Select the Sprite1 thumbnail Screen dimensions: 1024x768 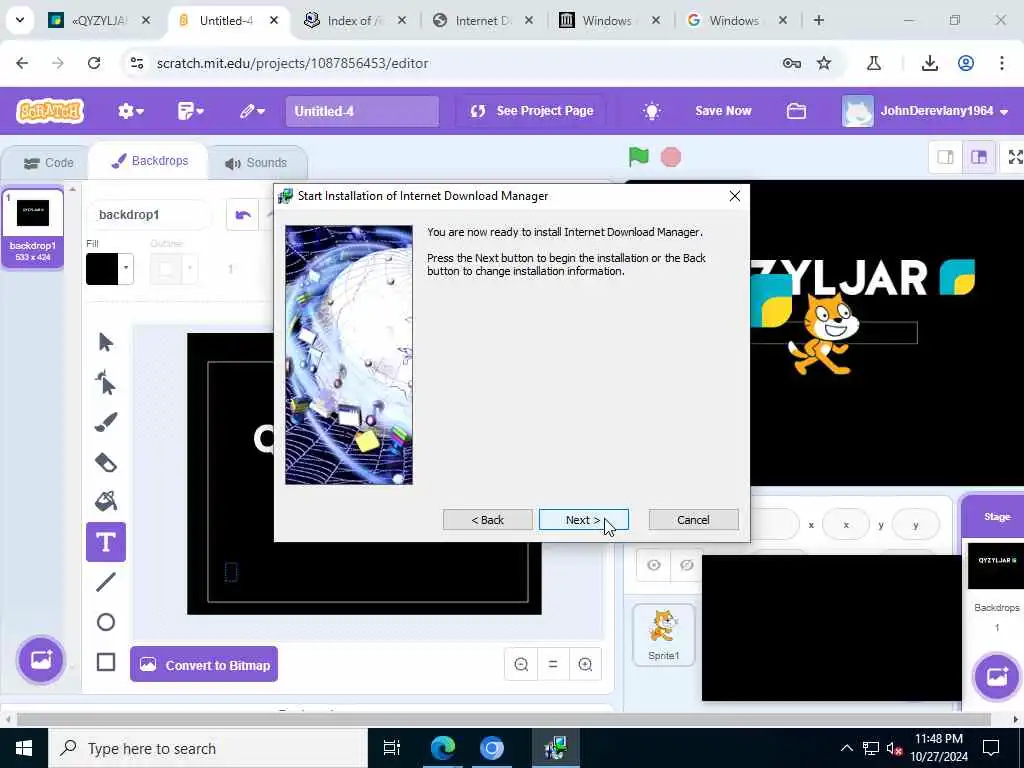point(664,635)
